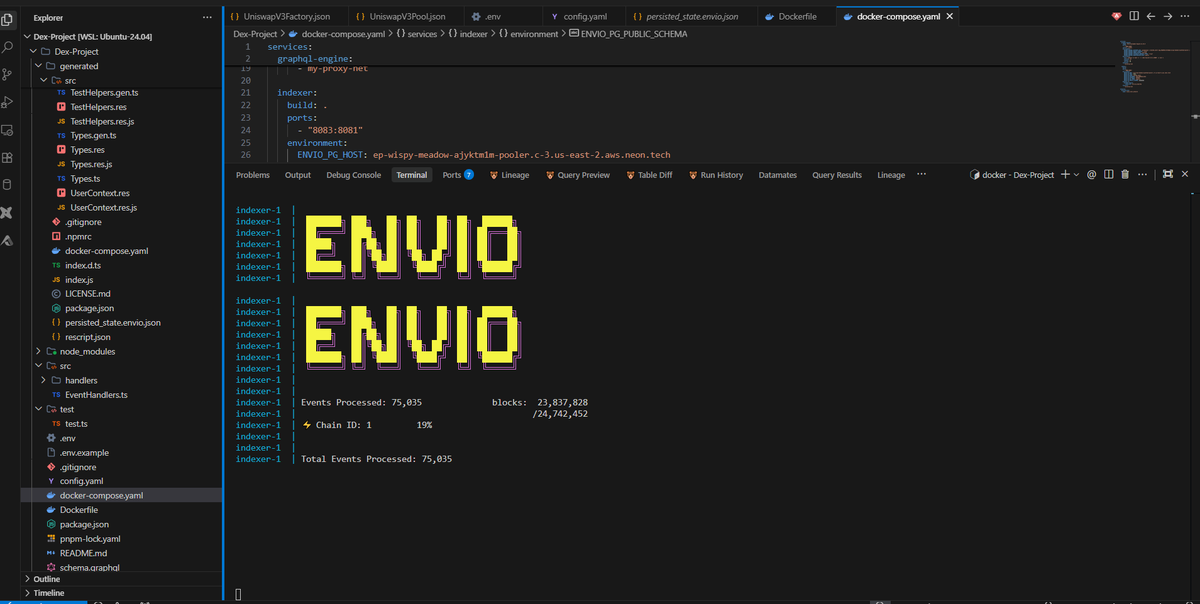Open the Query Preview panel tab
This screenshot has height=604, width=1200.
coord(578,175)
